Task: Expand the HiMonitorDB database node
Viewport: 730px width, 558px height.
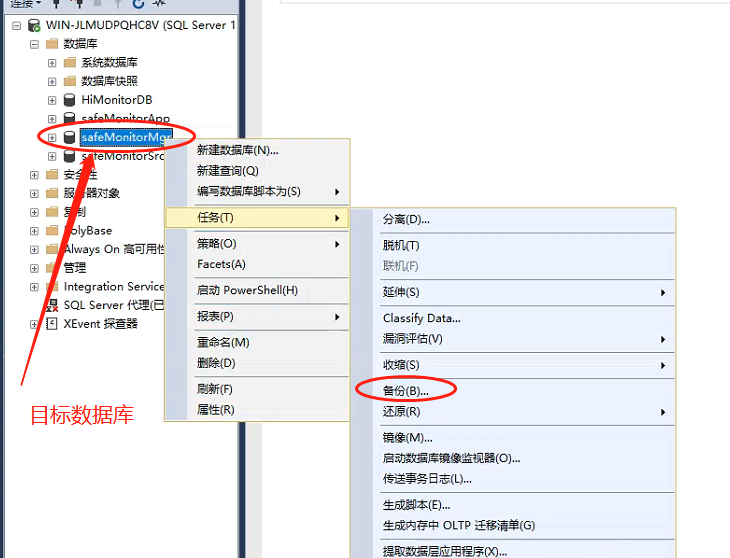Action: click(x=52, y=100)
